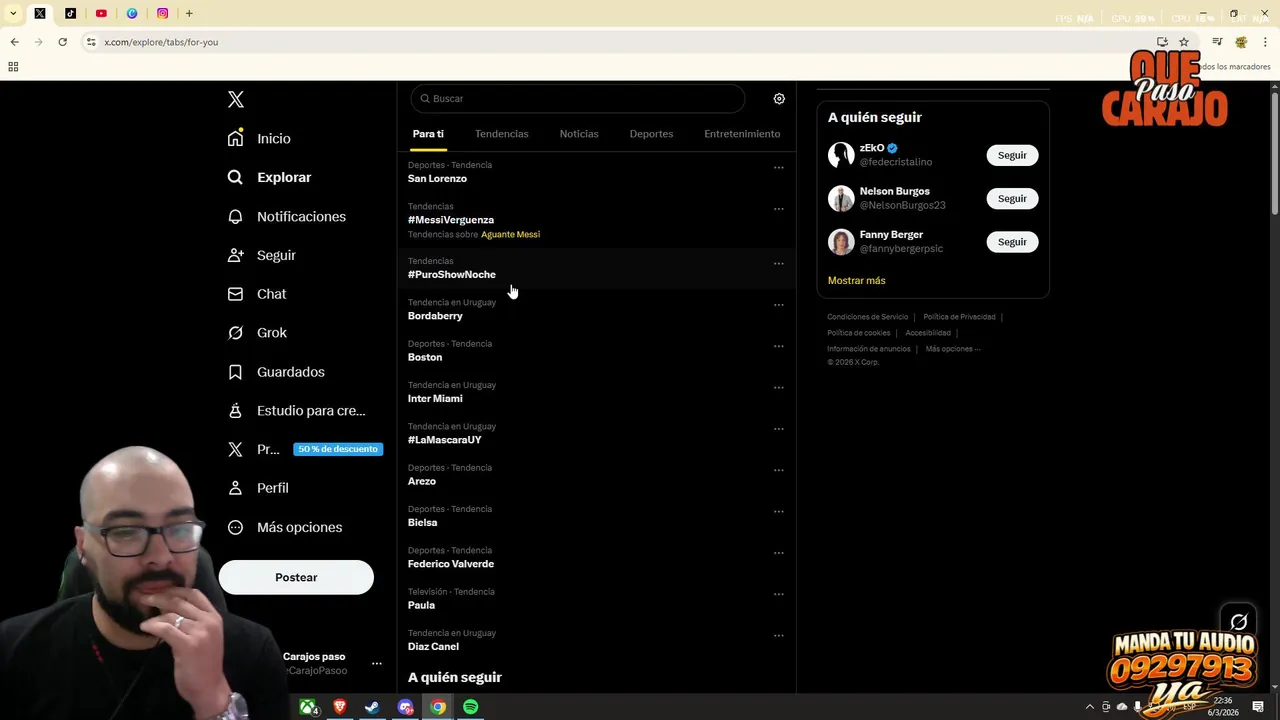Image resolution: width=1280 pixels, height=720 pixels.
Task: Open Spotify from taskbar
Action: pyautogui.click(x=470, y=707)
